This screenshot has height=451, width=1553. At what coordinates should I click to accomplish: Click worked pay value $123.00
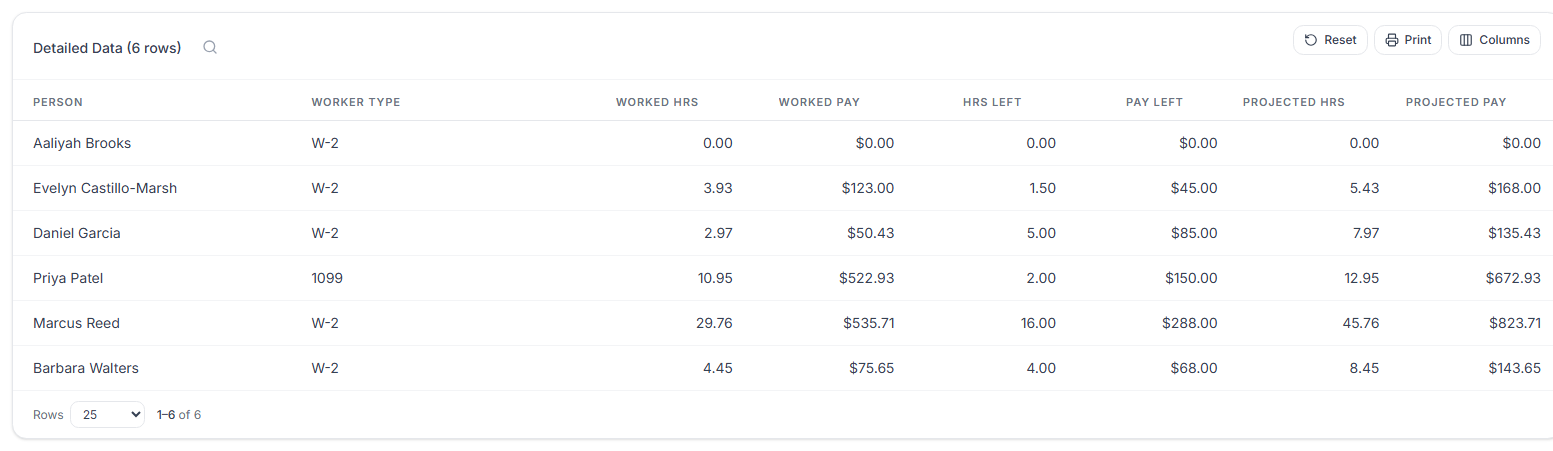click(867, 188)
